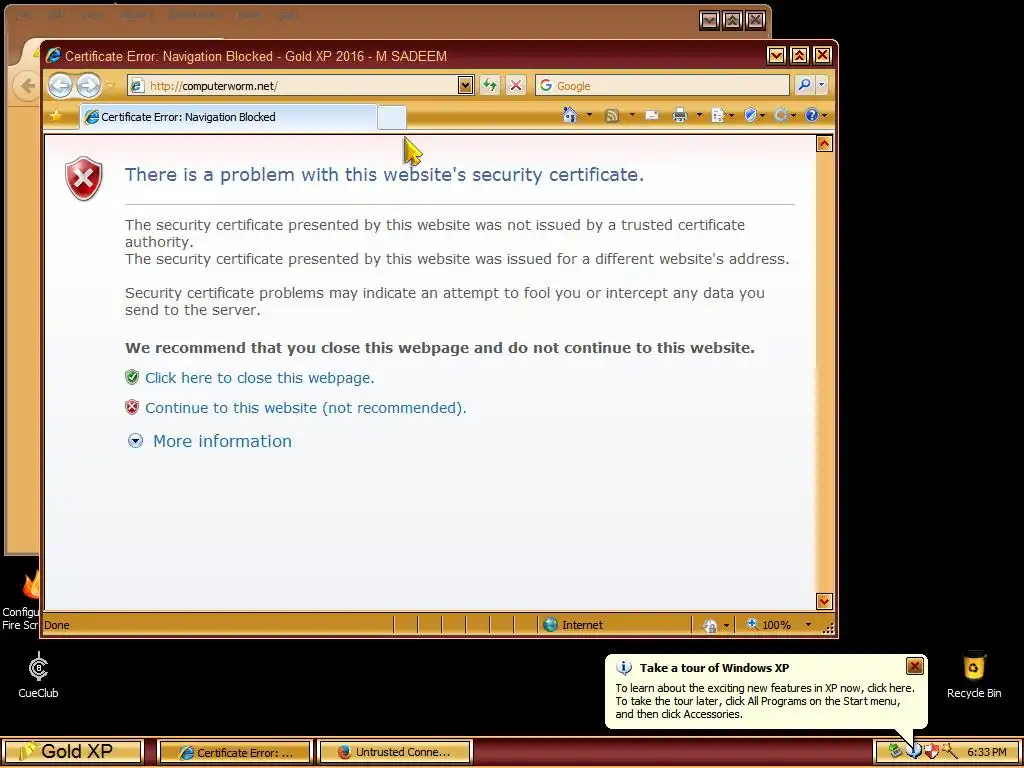Expand the zoom level dropdown arrow
This screenshot has height=768, width=1024.
click(808, 625)
